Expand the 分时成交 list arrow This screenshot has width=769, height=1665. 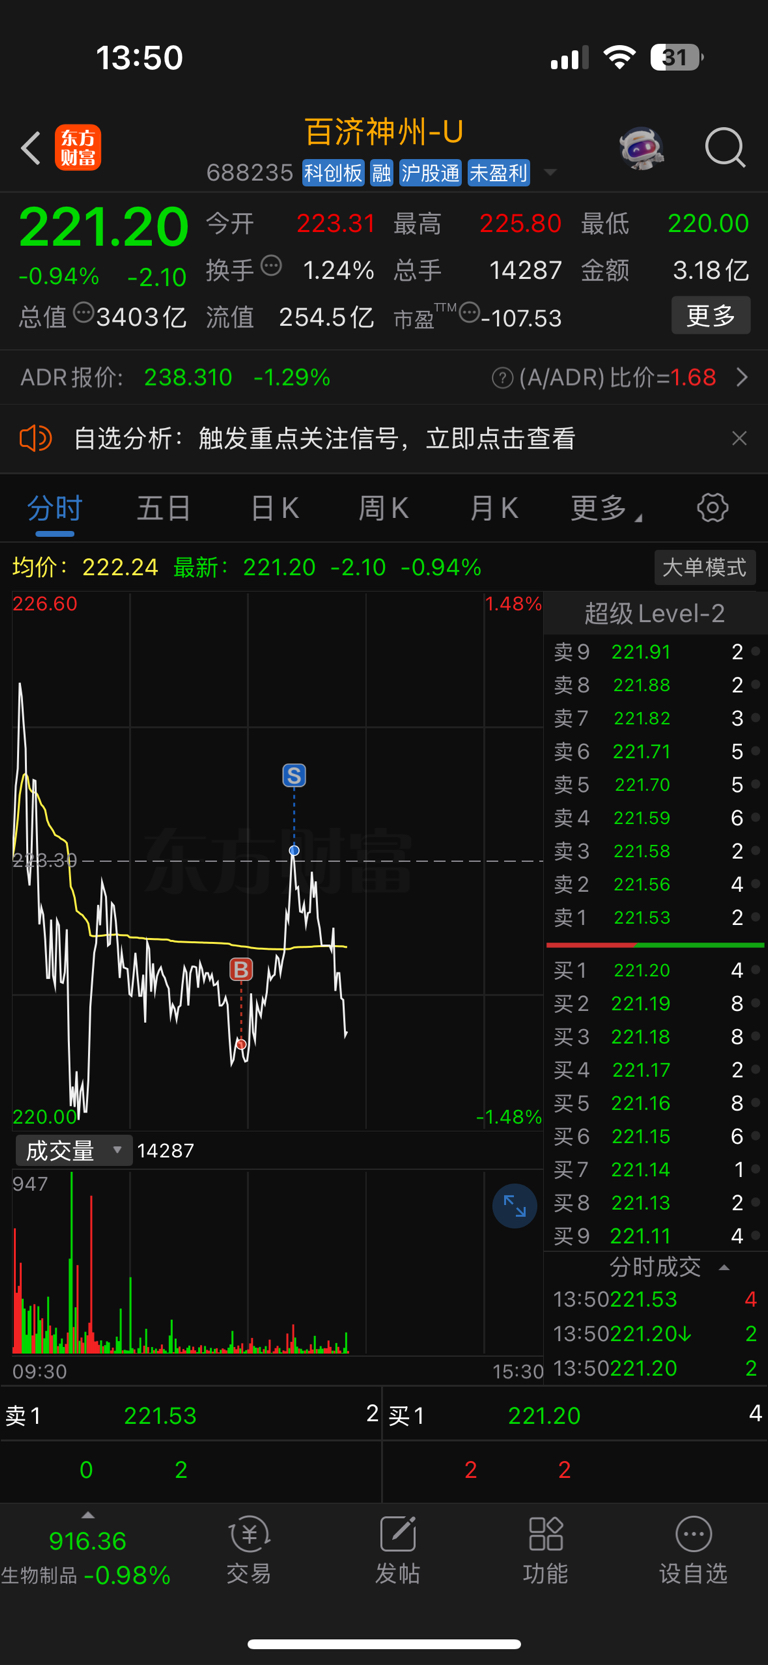click(x=724, y=1267)
